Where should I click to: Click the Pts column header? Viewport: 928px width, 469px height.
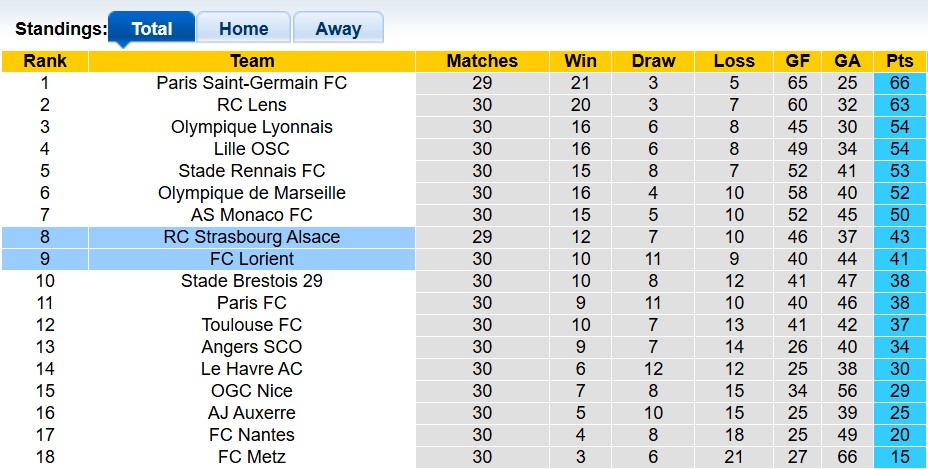[x=899, y=61]
